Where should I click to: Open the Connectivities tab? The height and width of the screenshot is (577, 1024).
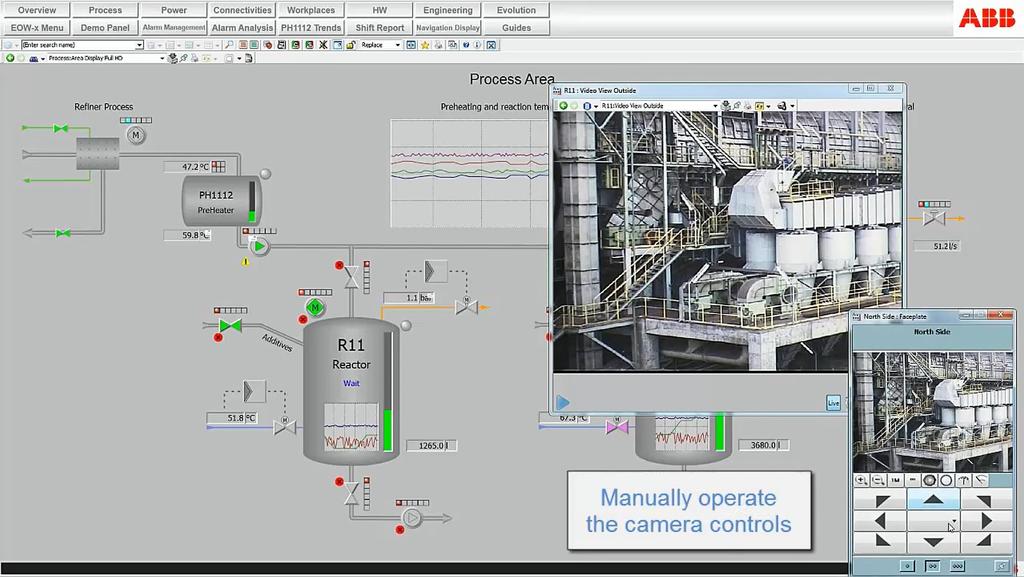point(242,10)
